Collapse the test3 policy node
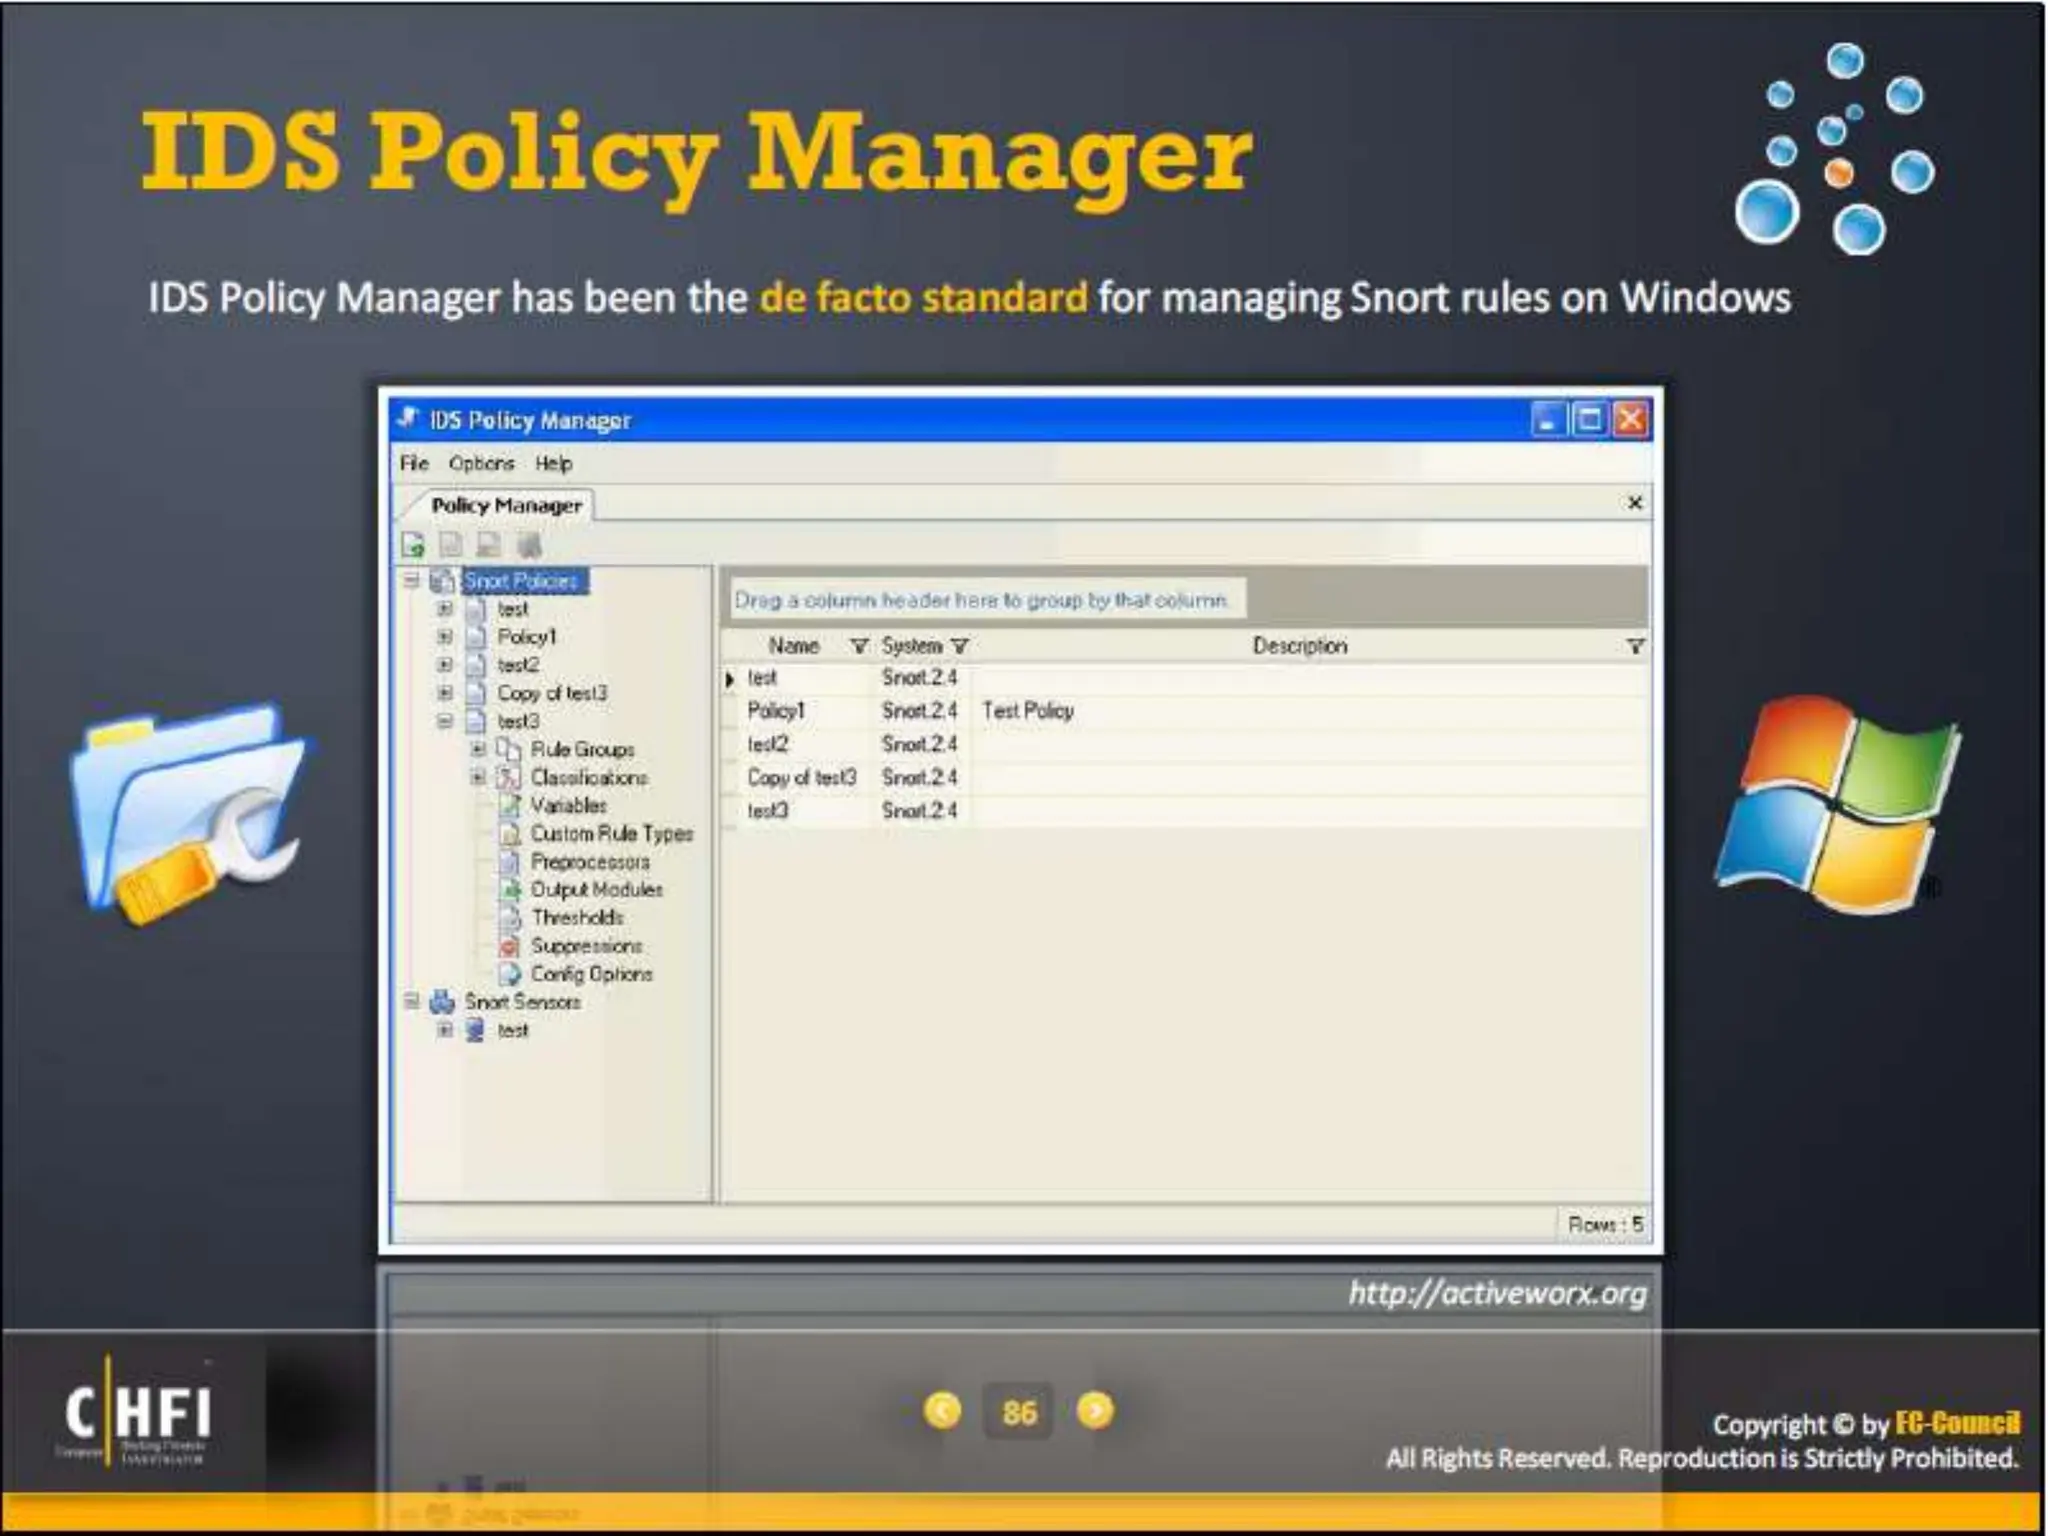 coord(445,721)
